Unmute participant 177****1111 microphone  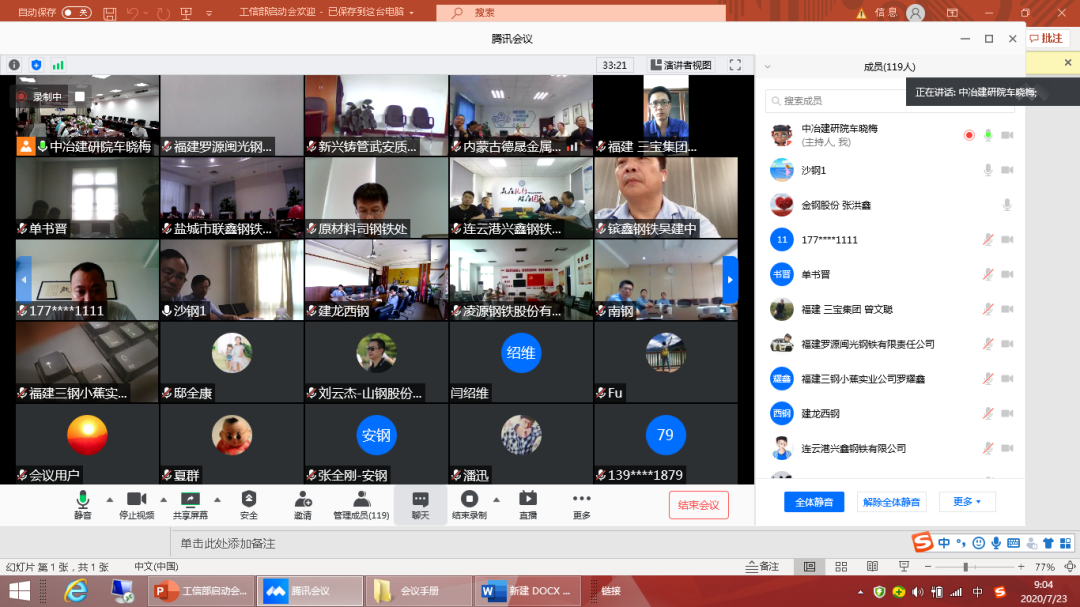pos(988,240)
